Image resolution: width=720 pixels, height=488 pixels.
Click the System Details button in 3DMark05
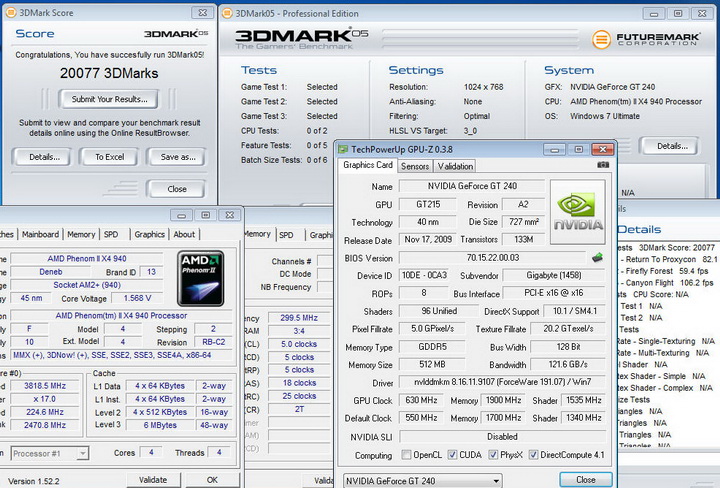point(672,146)
